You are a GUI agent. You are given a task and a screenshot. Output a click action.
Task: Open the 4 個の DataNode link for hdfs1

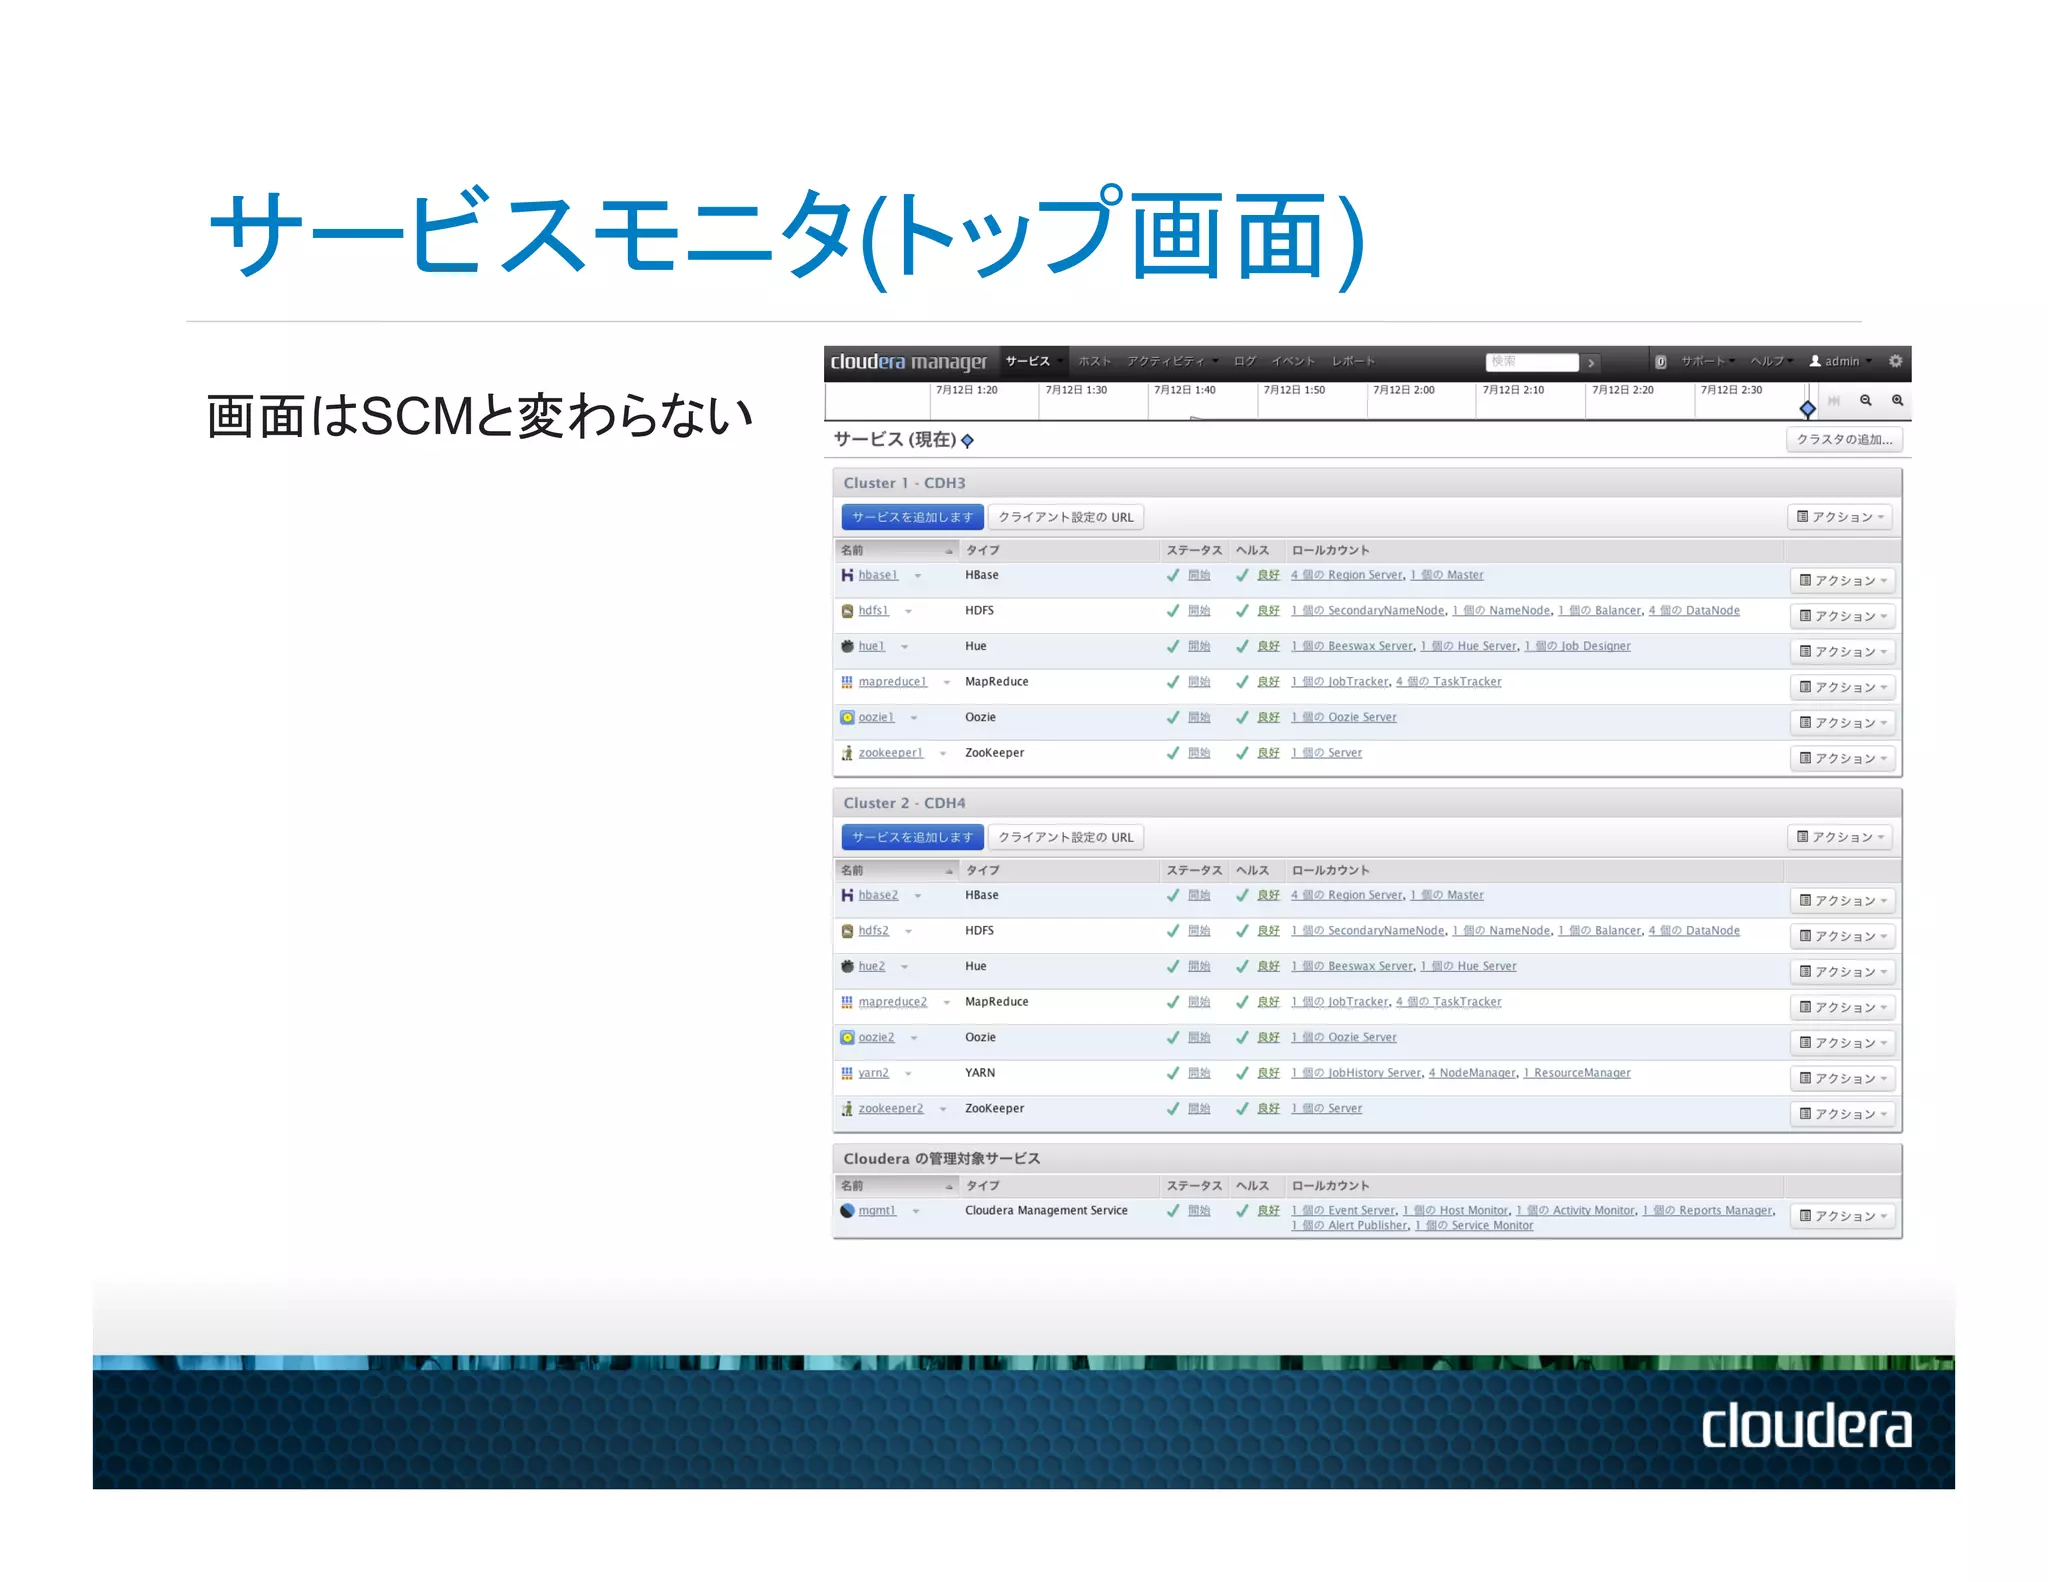click(x=1694, y=611)
